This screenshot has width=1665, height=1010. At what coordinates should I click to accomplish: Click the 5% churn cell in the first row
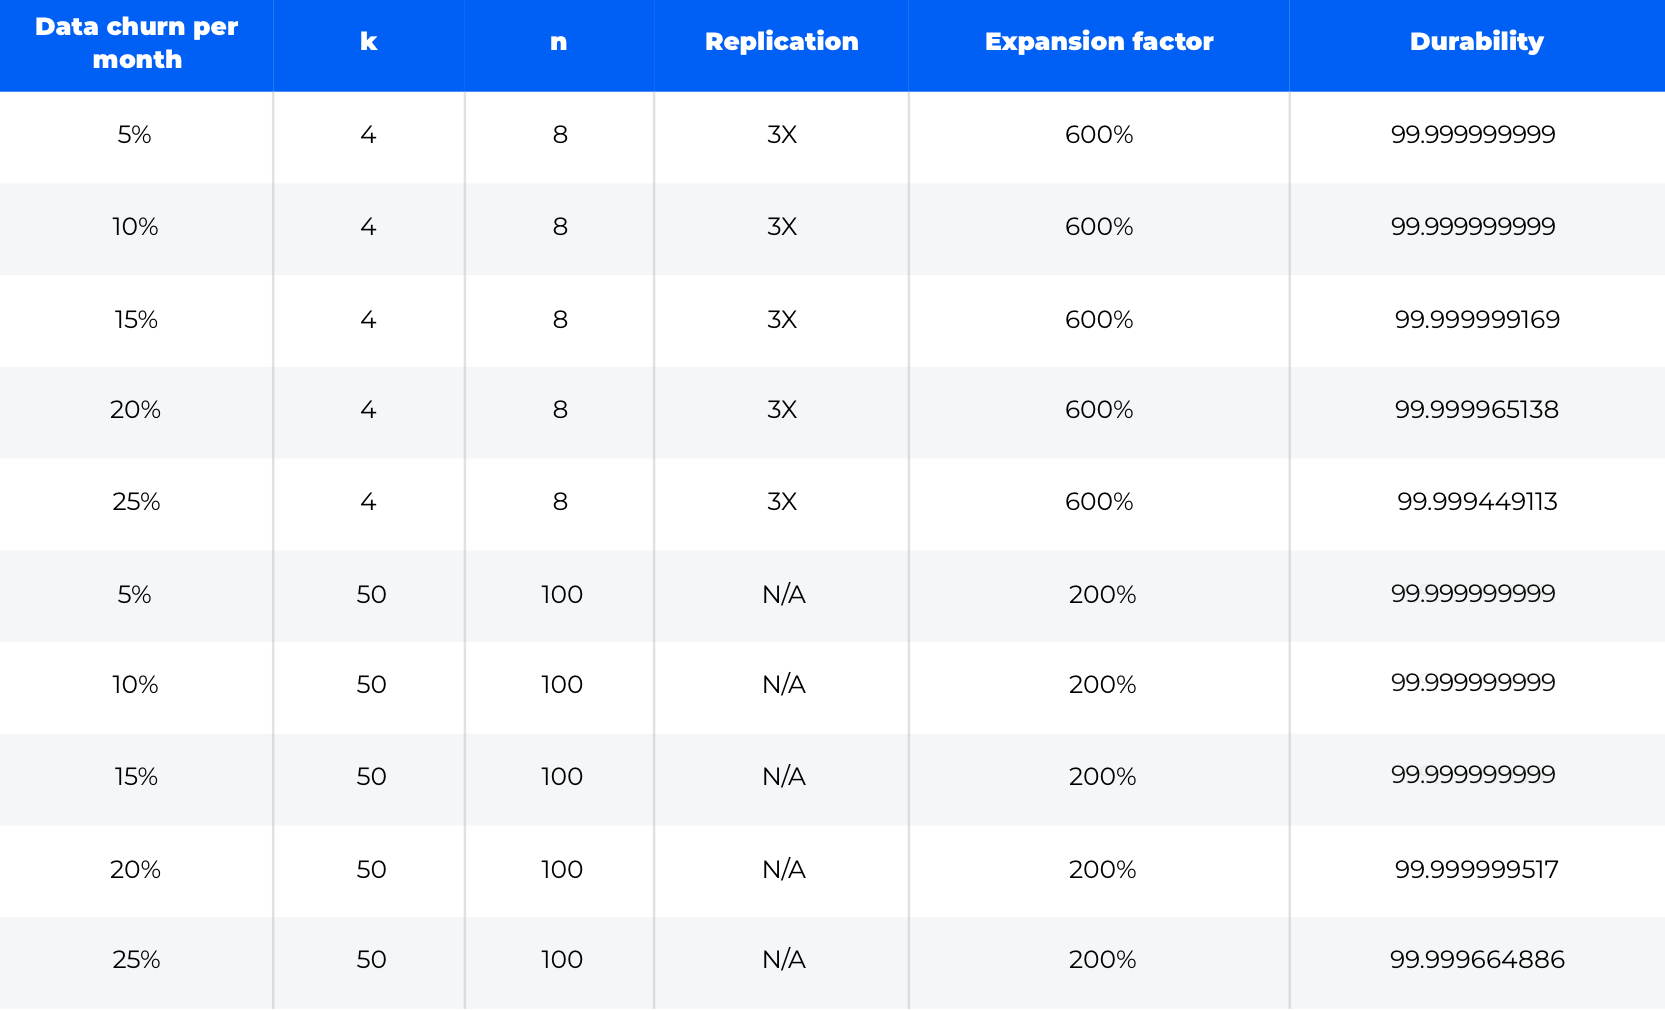click(x=135, y=135)
